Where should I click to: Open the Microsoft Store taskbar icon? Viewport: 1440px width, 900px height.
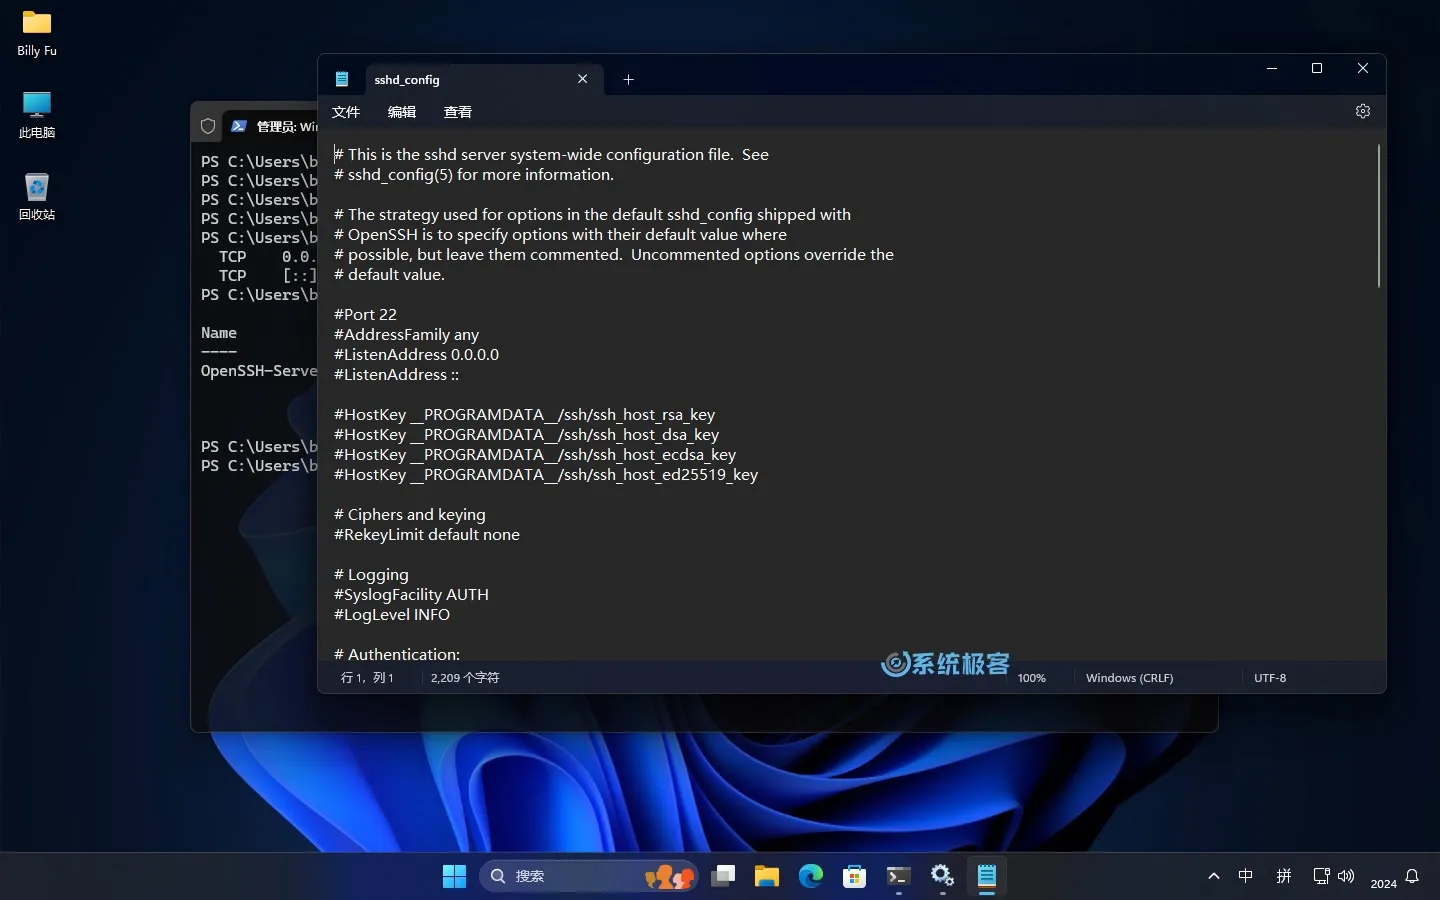(853, 876)
